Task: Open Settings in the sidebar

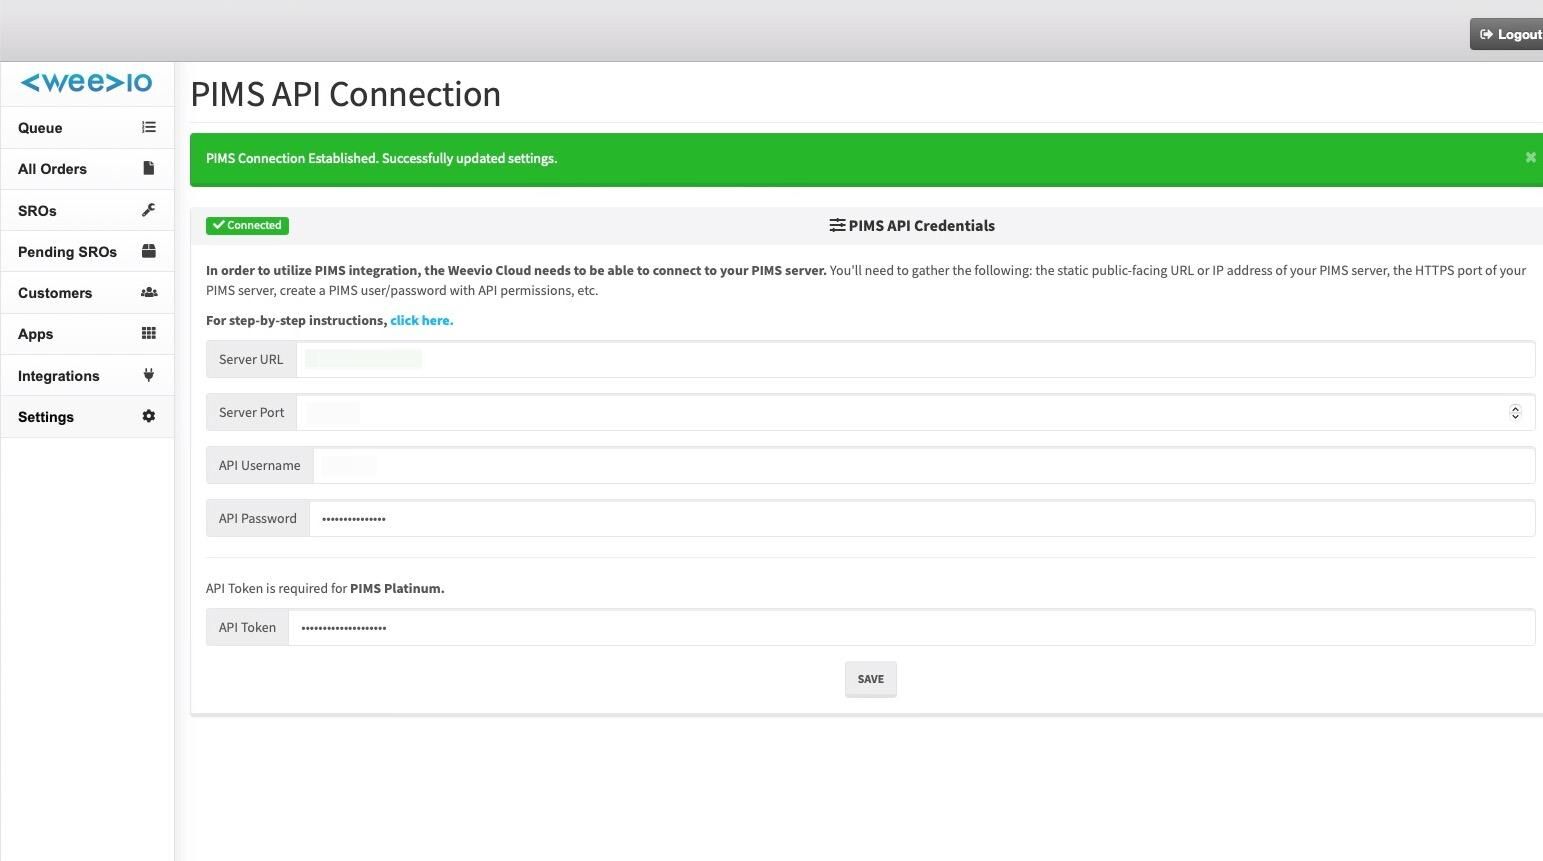Action: 87,417
